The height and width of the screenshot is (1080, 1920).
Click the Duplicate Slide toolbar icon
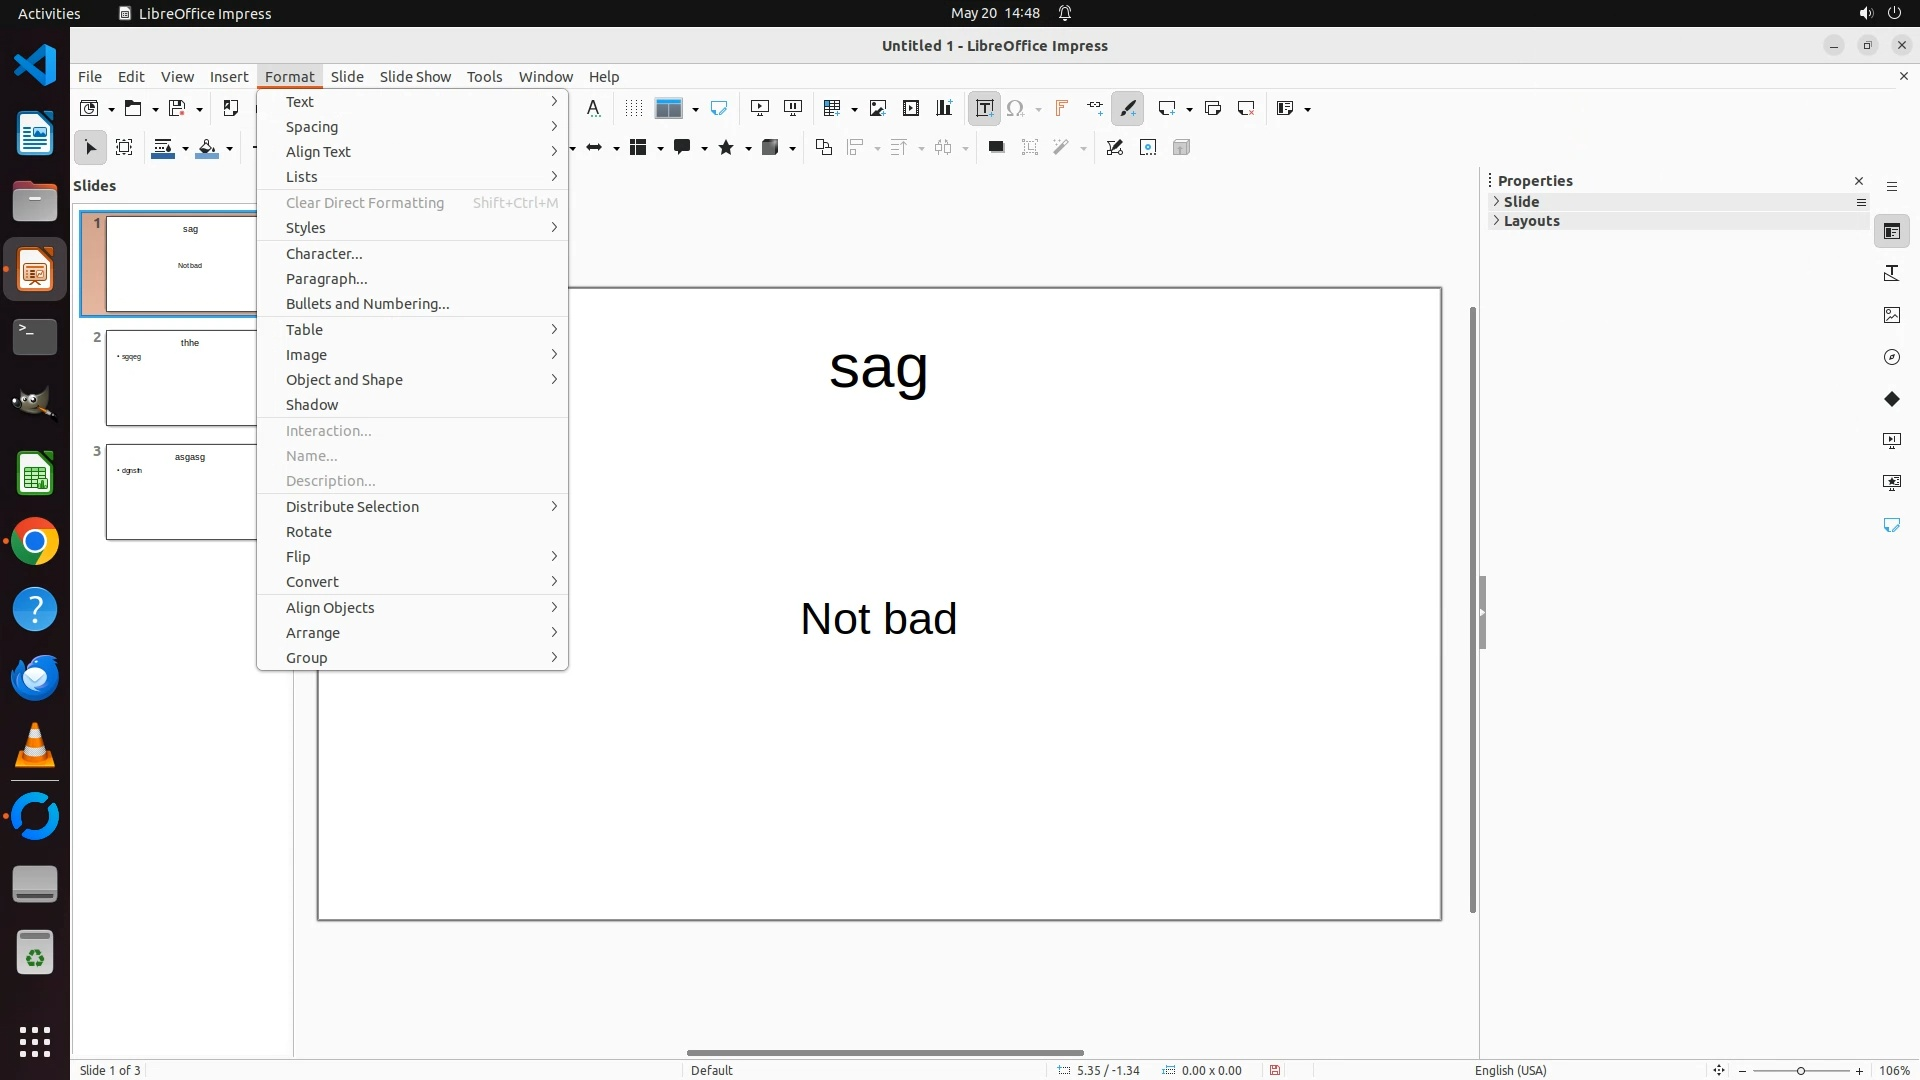tap(1213, 108)
